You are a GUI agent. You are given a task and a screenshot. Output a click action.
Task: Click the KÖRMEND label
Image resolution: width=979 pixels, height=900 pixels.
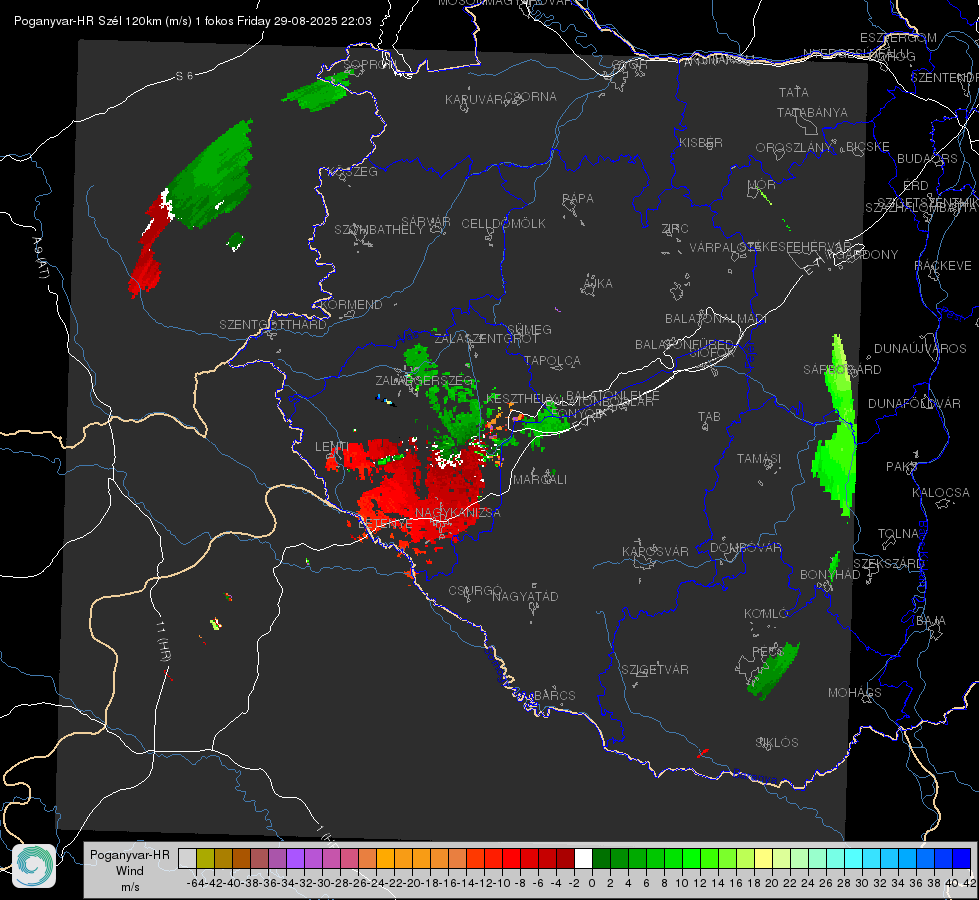[351, 304]
